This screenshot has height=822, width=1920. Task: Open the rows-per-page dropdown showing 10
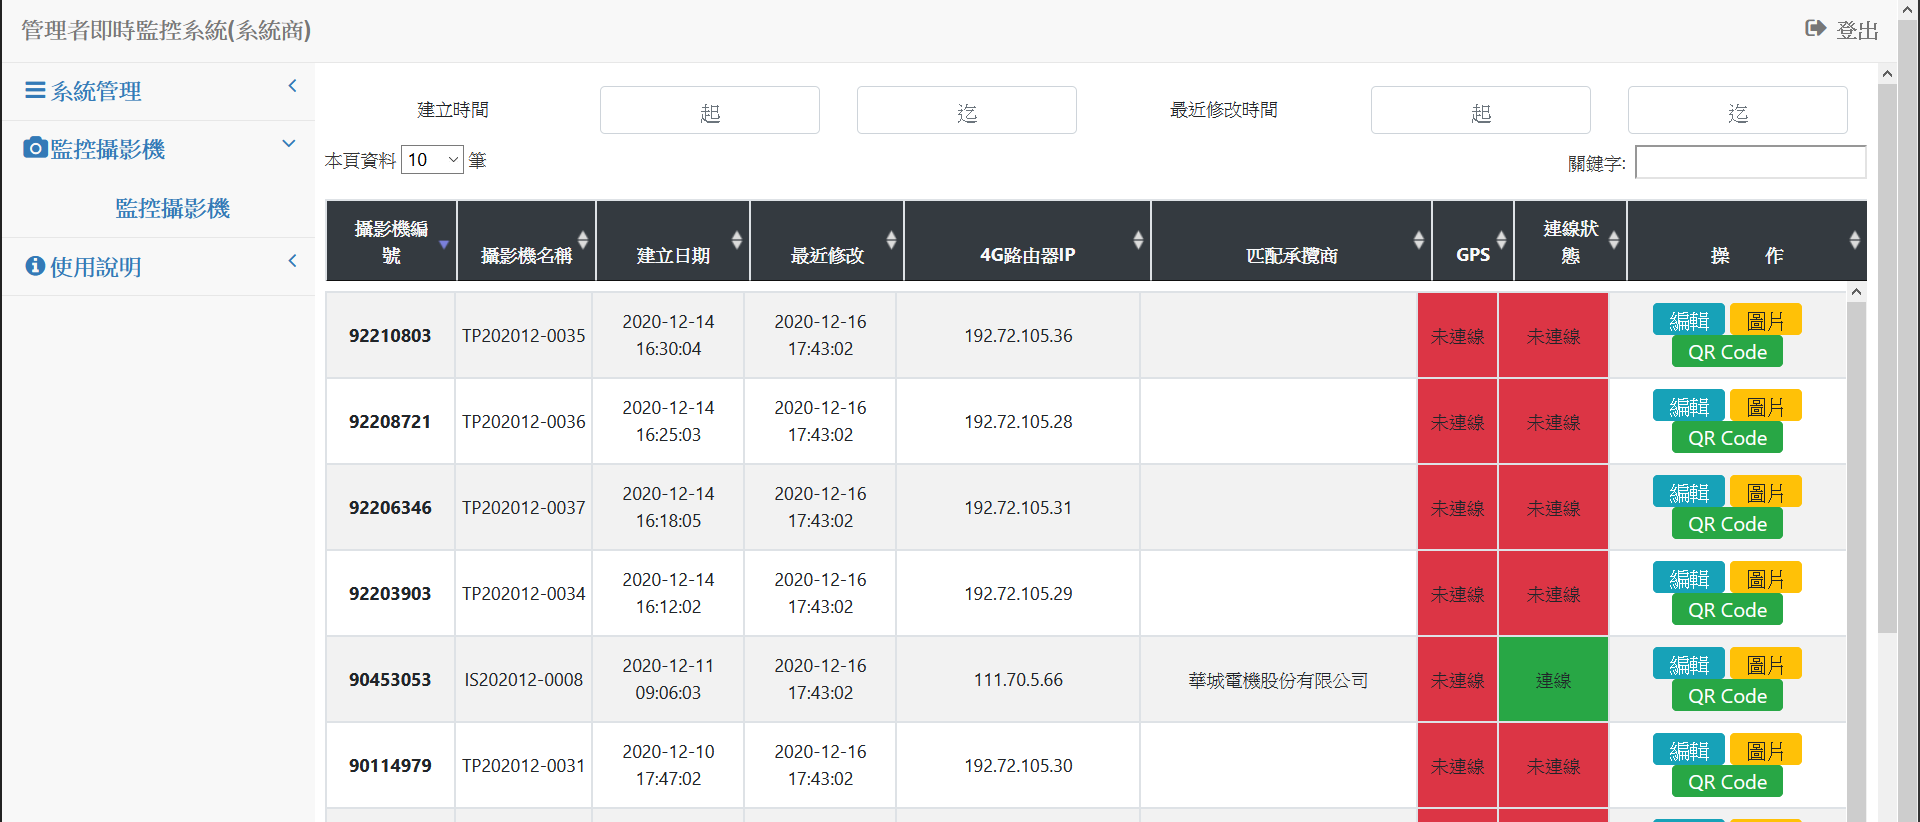coord(432,159)
